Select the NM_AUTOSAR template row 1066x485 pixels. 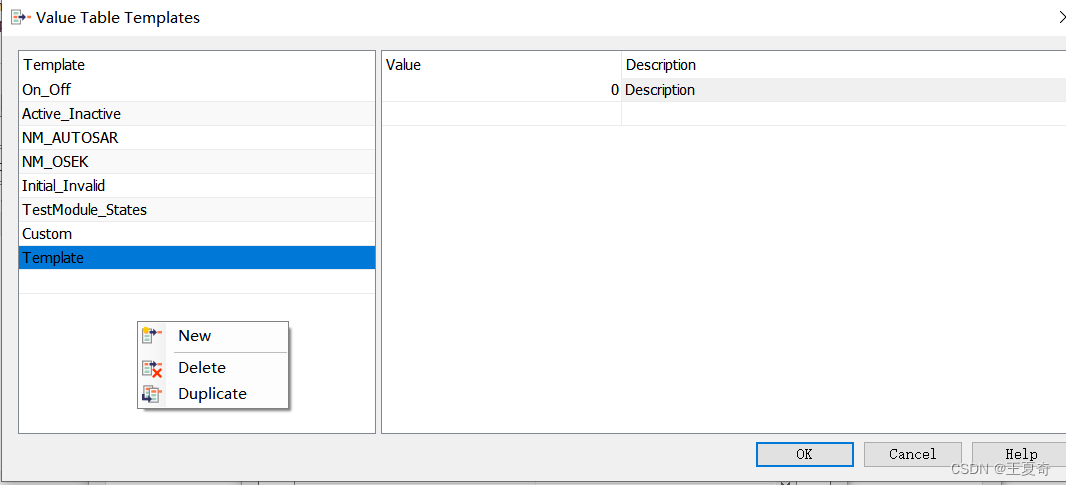197,137
